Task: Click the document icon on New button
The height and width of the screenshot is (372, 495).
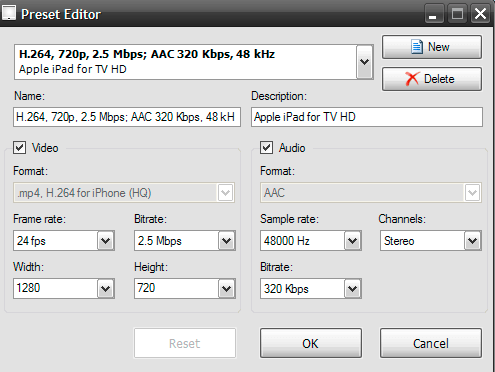Action: (417, 47)
